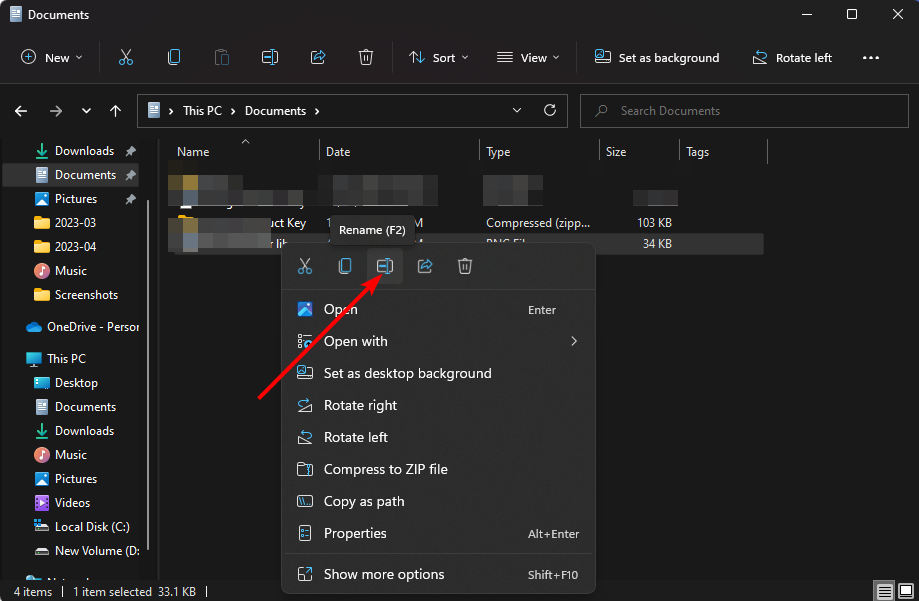Choose Set as desktop background

pos(438,373)
